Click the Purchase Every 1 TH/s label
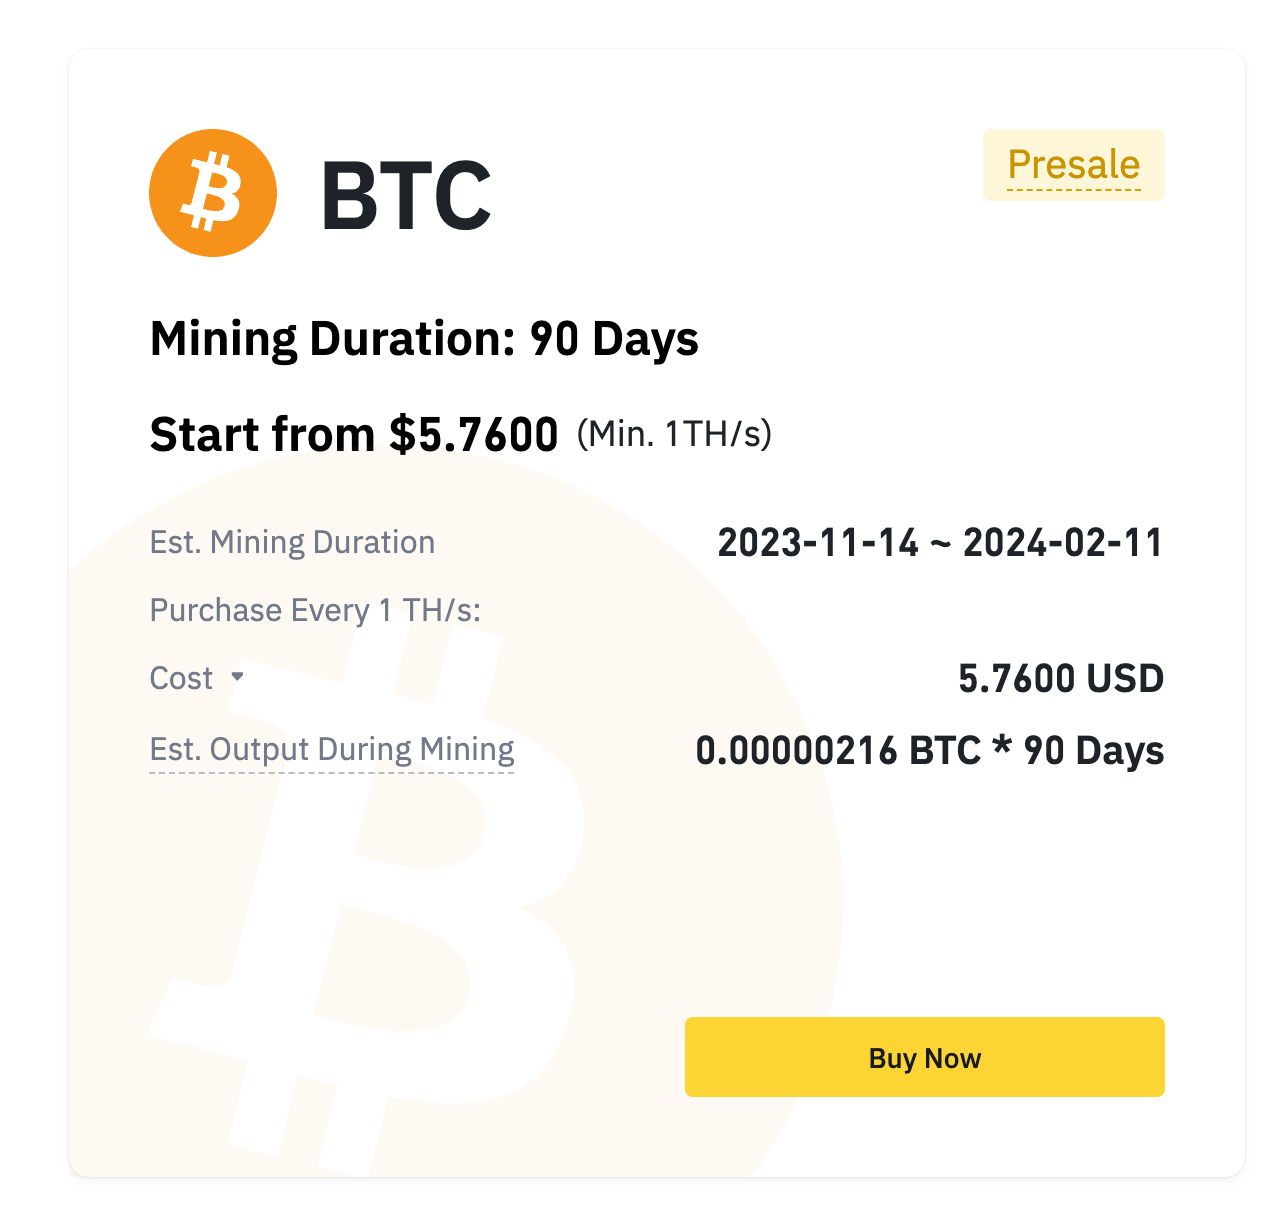Screen dimensions: 1282x1230 pyautogui.click(x=315, y=609)
